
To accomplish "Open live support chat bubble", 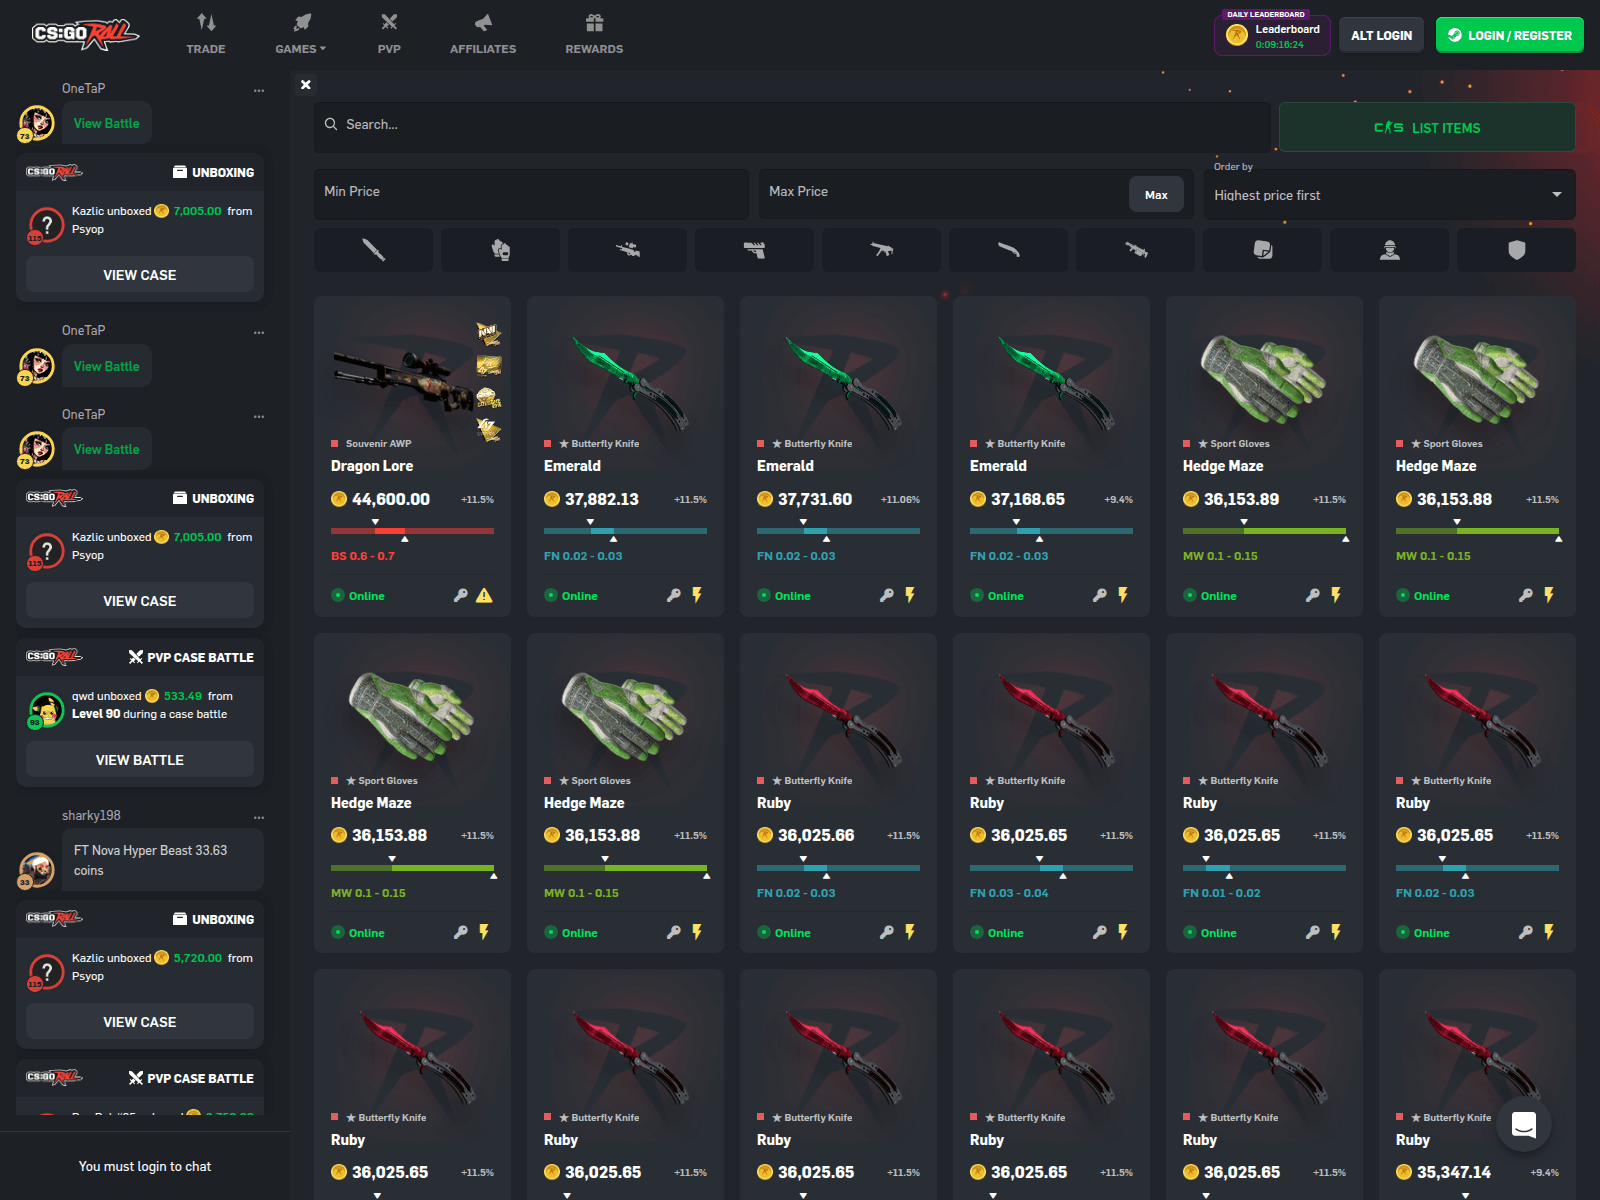I will click(1524, 1124).
